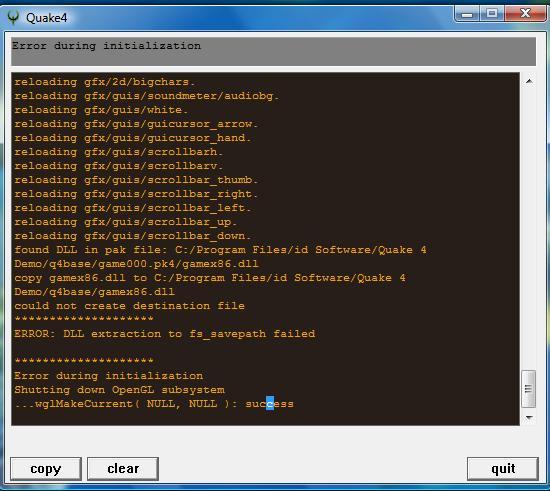The image size is (550, 491).
Task: Click the 'reloading gfx/2d/bigchars.' console line
Action: [105, 82]
